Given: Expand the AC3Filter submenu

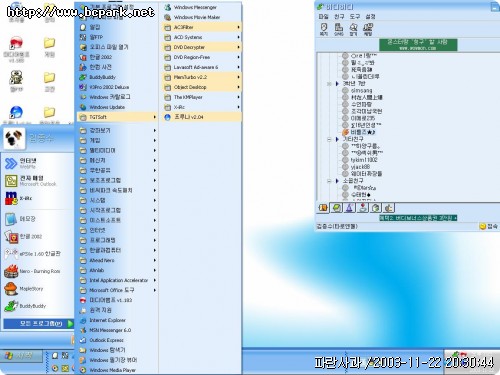Looking at the screenshot, I should [201, 27].
